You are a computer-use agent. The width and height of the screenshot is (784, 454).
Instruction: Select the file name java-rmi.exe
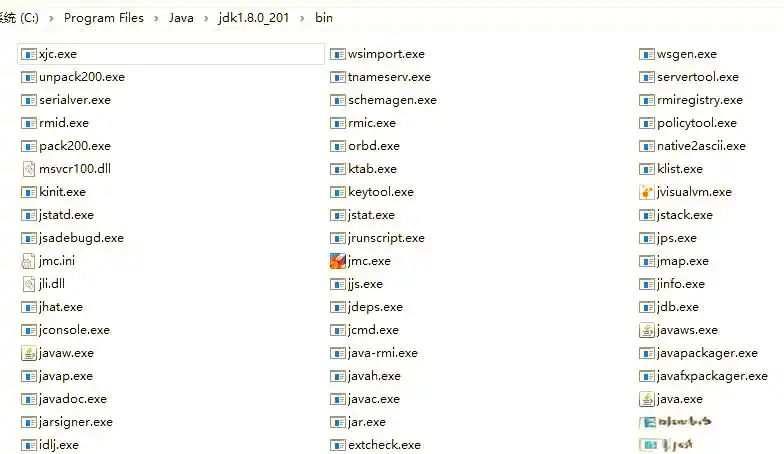coord(382,353)
